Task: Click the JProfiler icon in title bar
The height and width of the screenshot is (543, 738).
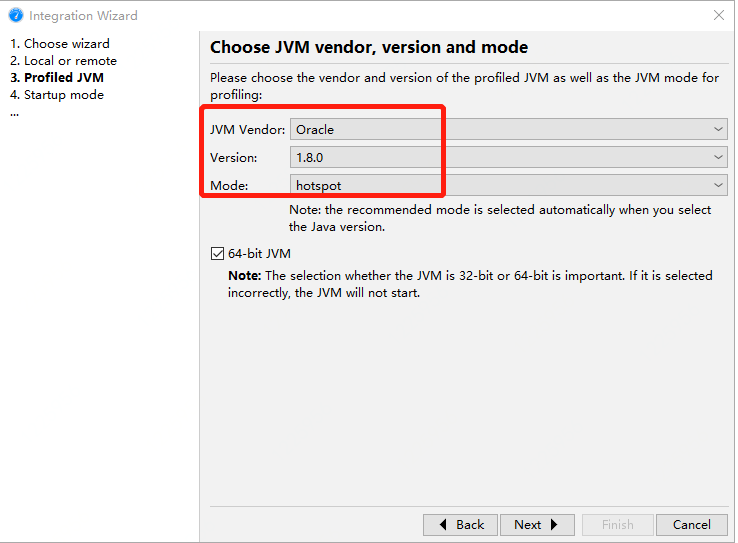Action: click(15, 15)
